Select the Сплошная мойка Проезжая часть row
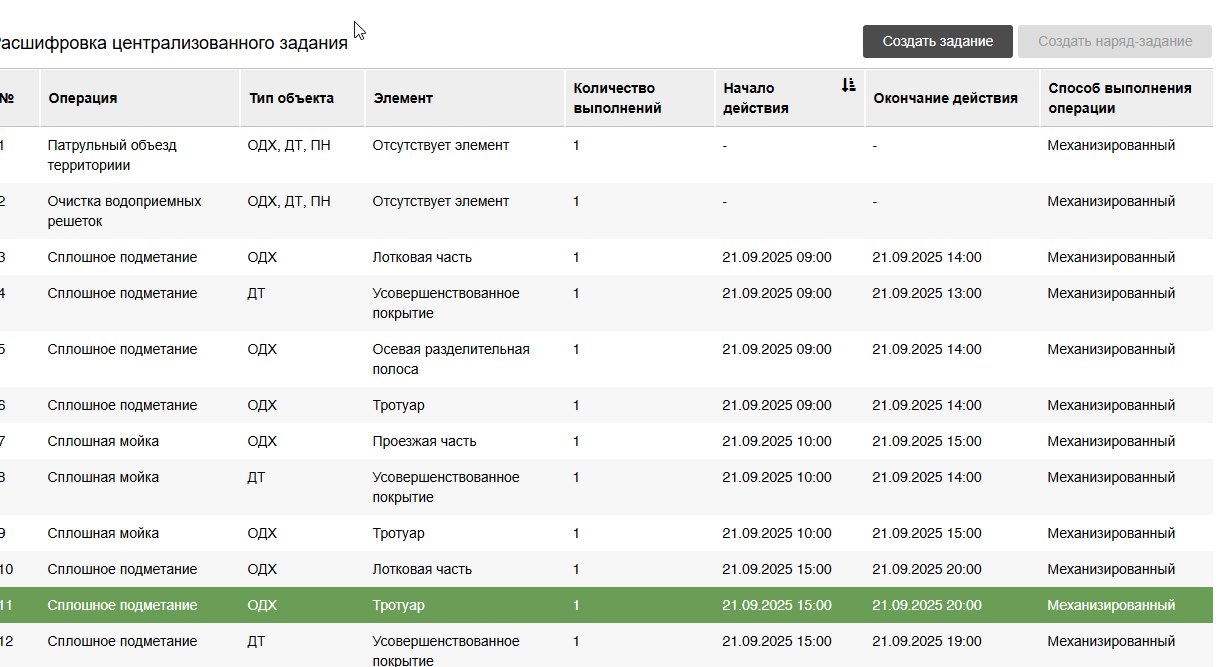 pyautogui.click(x=606, y=441)
